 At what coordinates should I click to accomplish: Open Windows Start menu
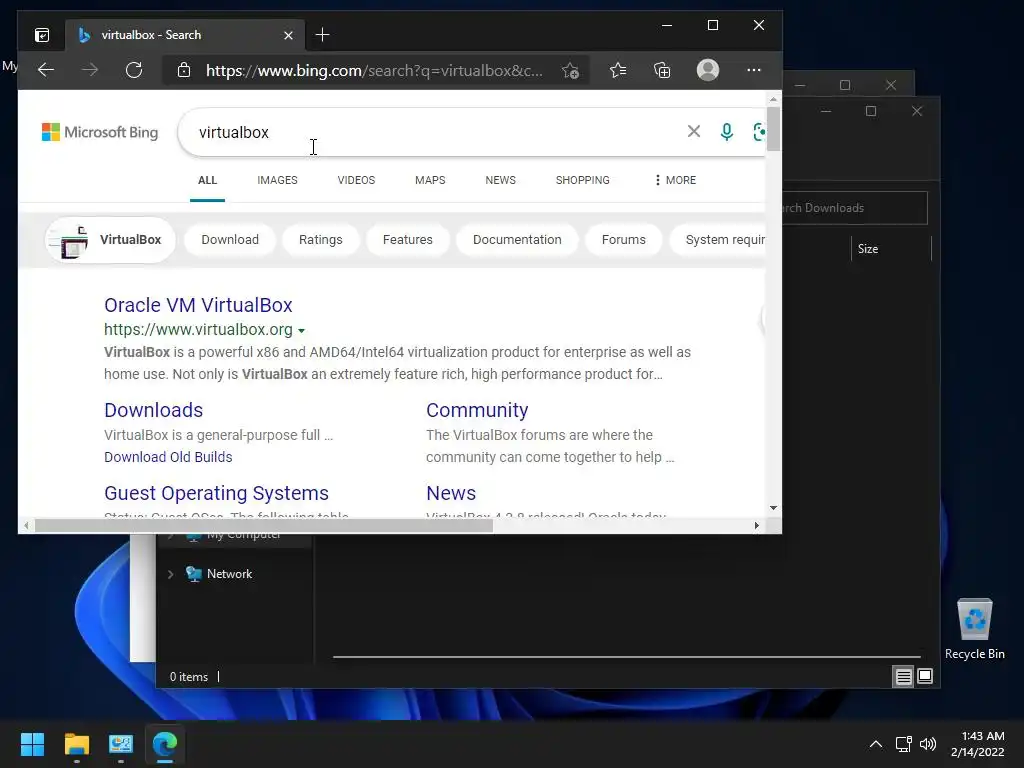[x=32, y=744]
